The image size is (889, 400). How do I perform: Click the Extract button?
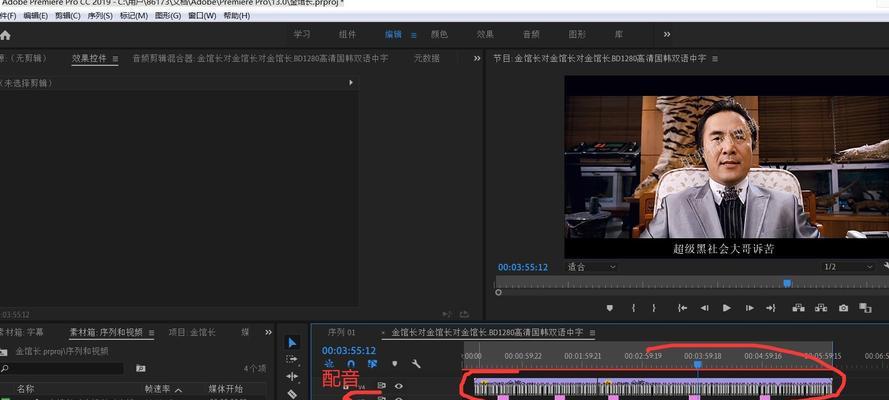click(x=820, y=308)
